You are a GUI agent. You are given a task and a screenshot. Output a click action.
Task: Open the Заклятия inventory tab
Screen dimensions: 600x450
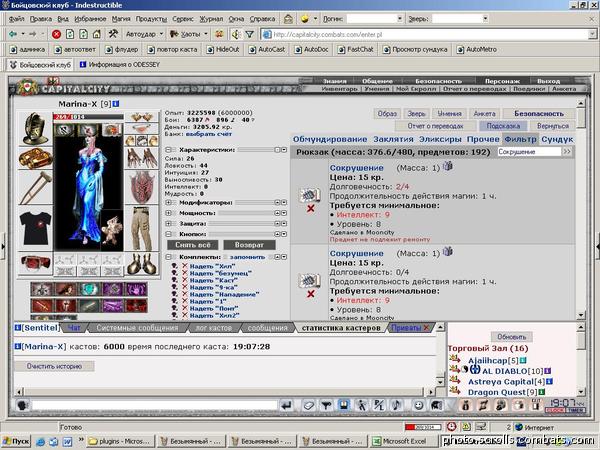[x=393, y=139]
